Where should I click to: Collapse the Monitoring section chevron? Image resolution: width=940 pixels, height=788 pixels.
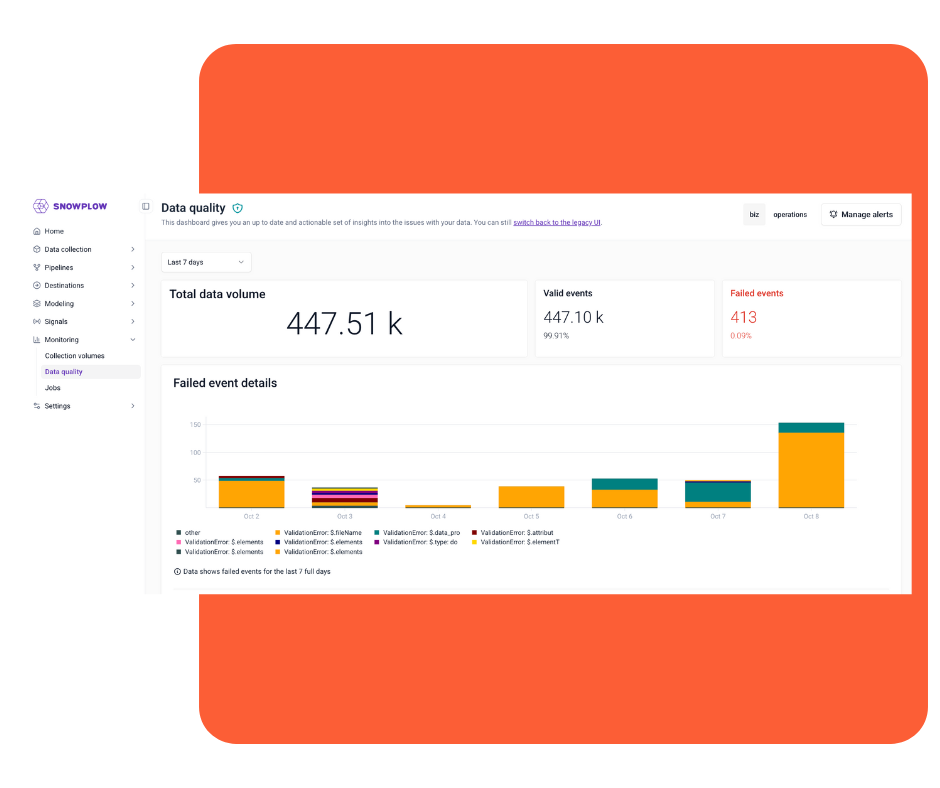(x=132, y=339)
